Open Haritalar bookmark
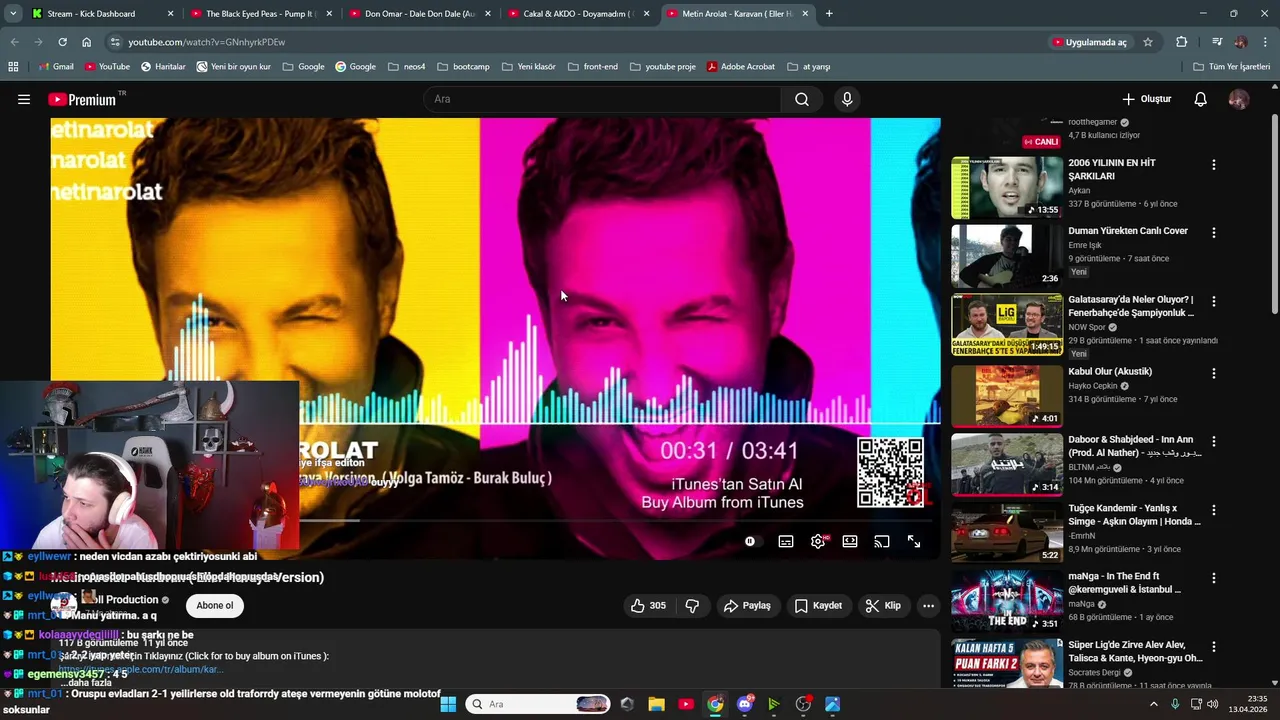 pyautogui.click(x=163, y=67)
